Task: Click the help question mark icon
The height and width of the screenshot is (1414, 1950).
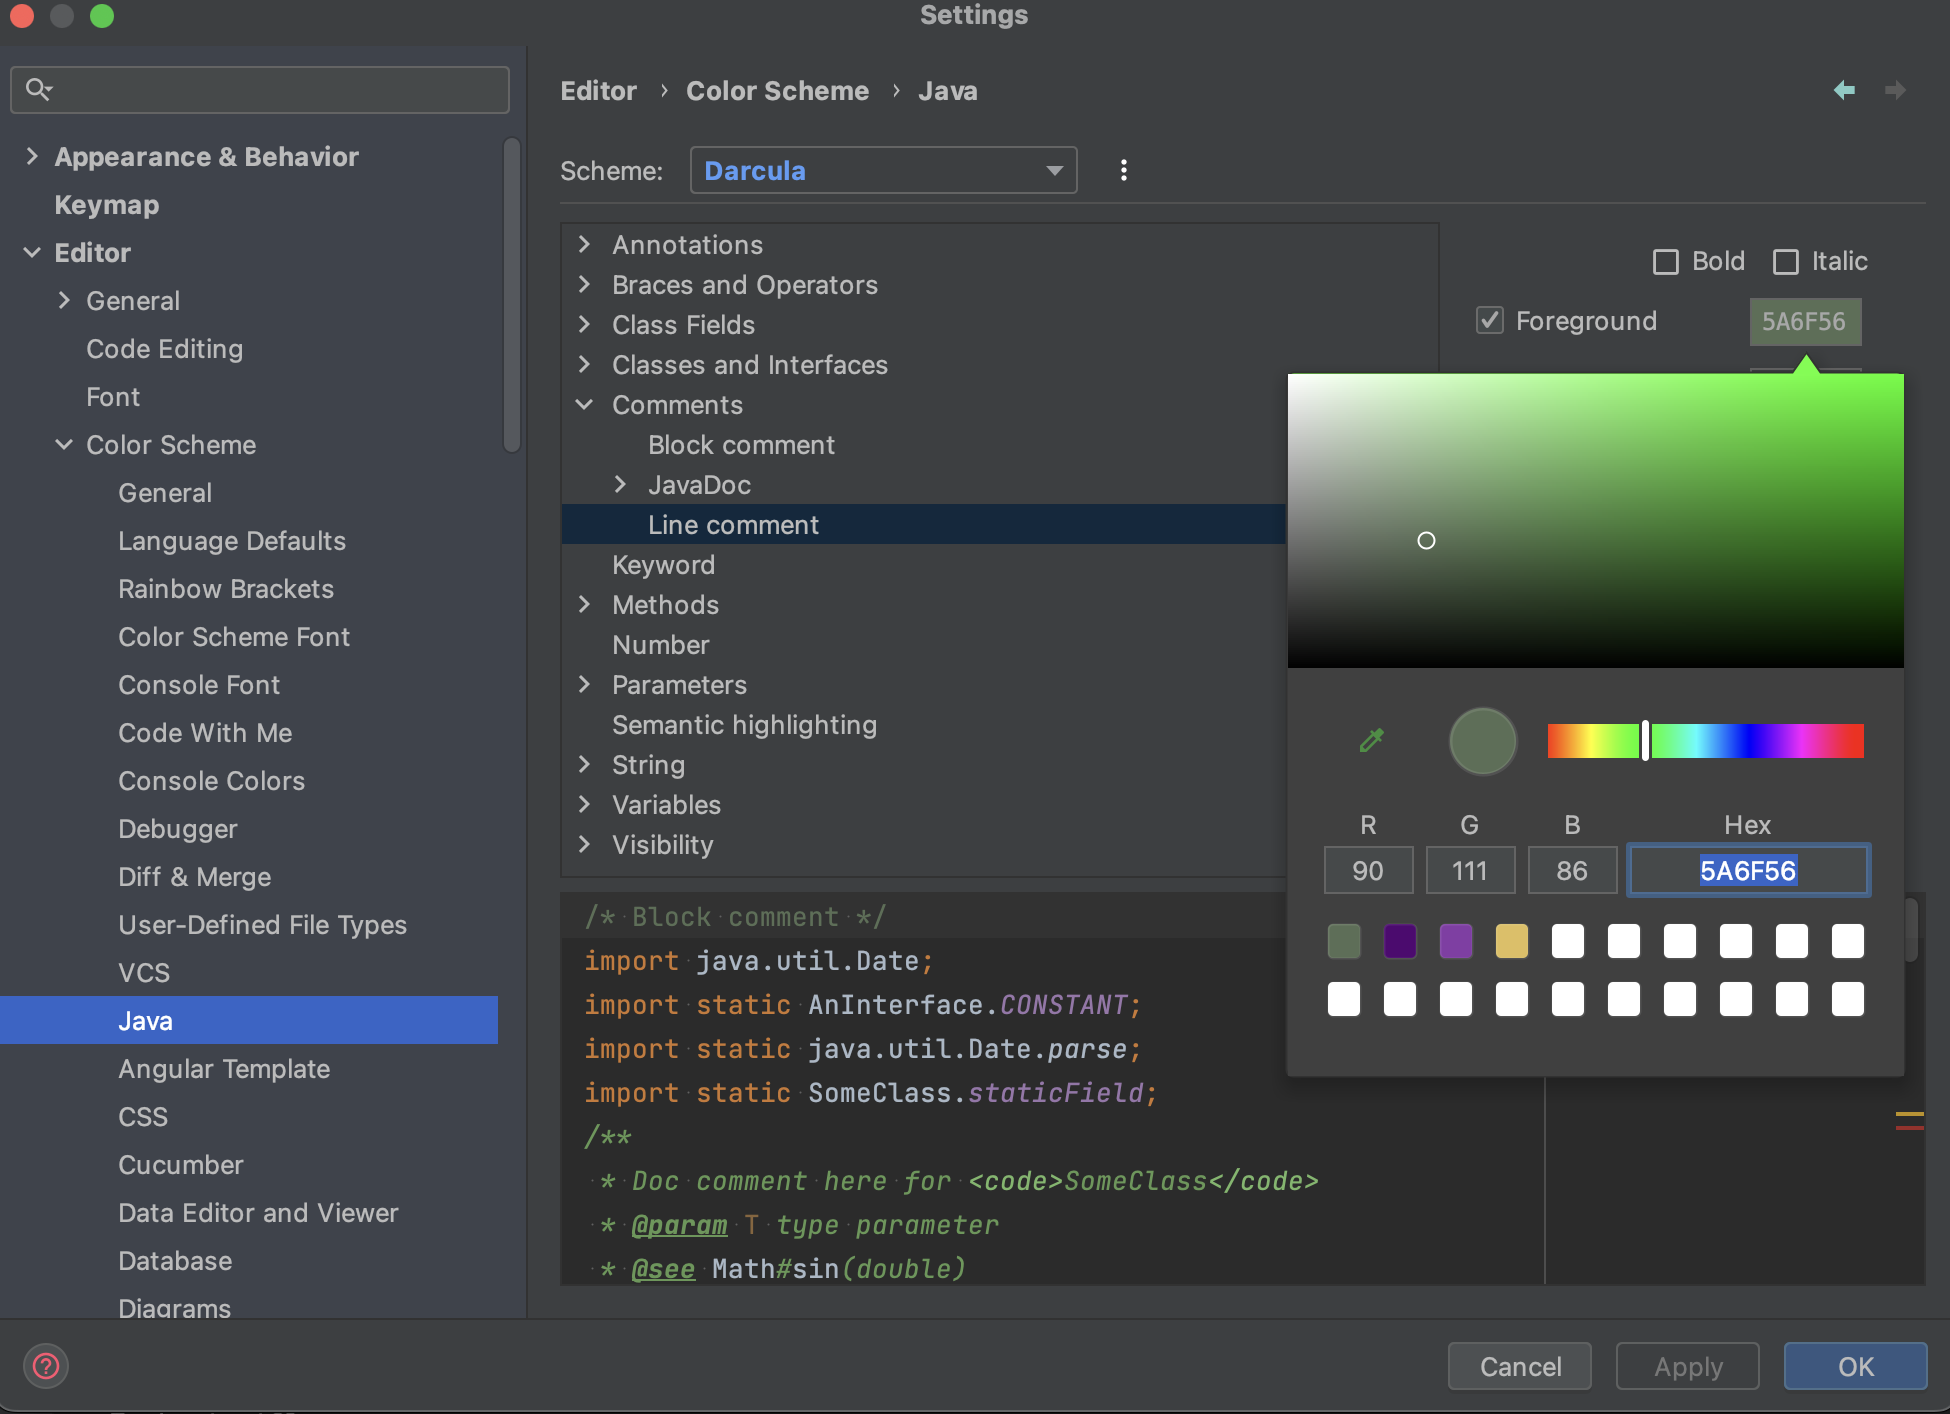Action: tap(46, 1366)
